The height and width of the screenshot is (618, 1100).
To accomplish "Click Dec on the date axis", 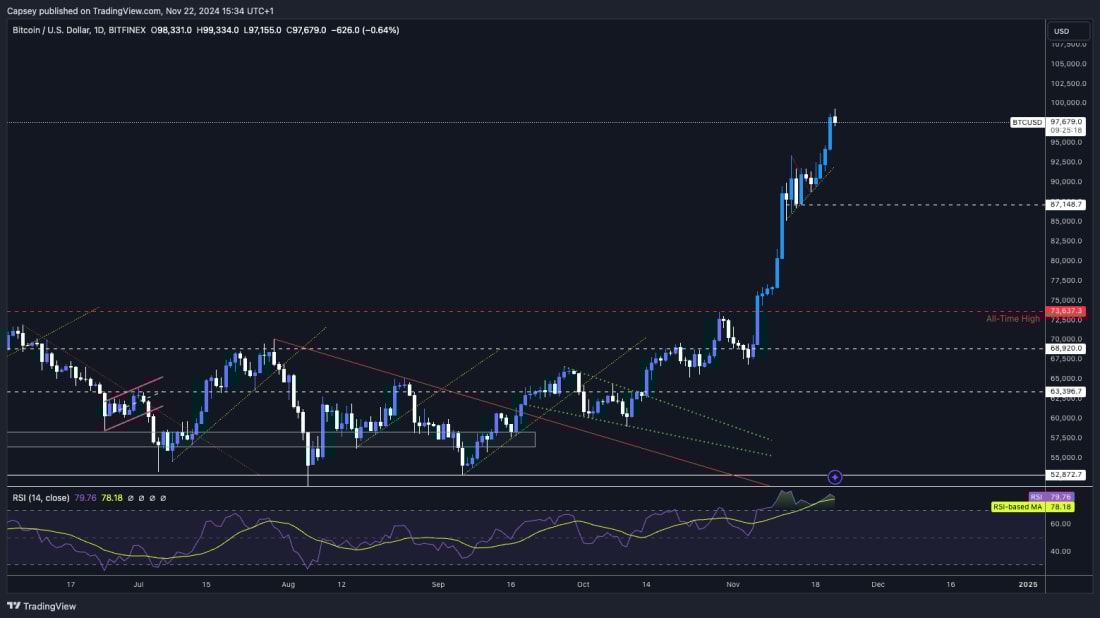I will tap(879, 585).
